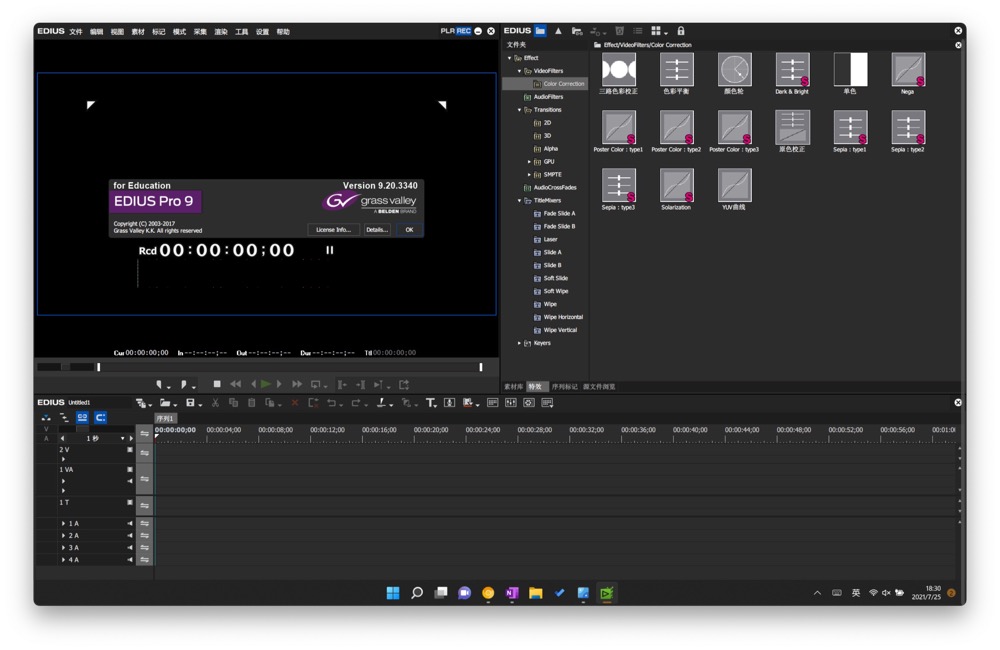Switch to the 素材库 tab
Image resolution: width=1000 pixels, height=650 pixels.
click(x=513, y=387)
